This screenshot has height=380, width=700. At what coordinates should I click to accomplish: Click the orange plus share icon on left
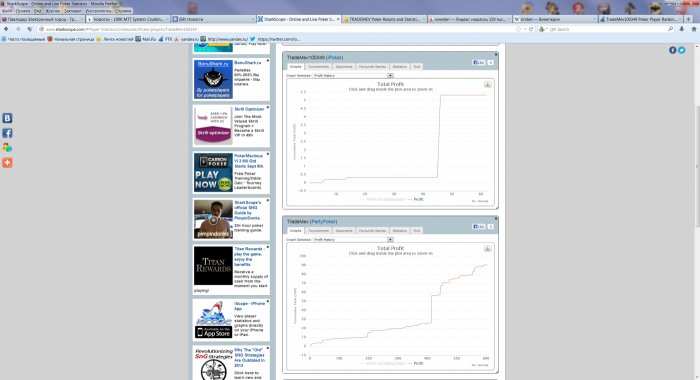click(7, 163)
